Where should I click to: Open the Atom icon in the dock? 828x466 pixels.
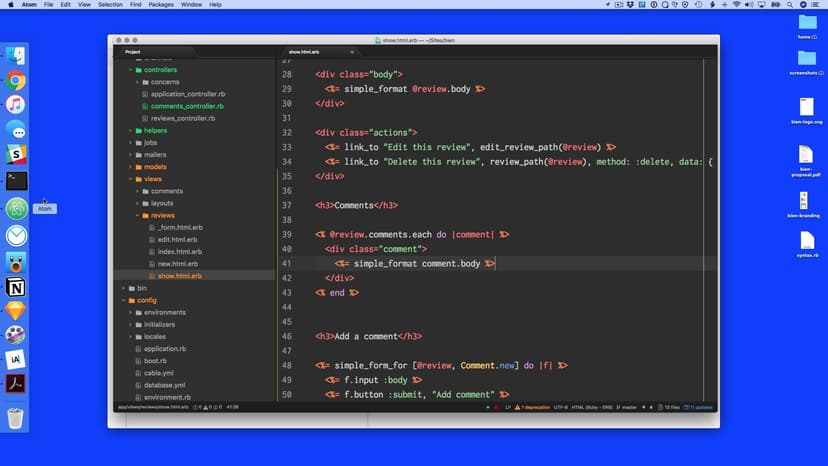click(x=16, y=208)
